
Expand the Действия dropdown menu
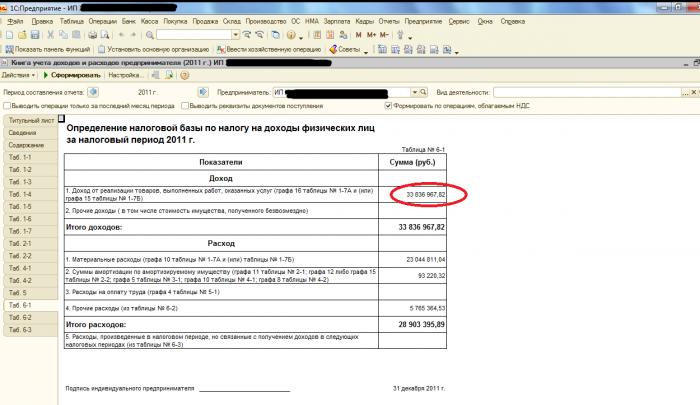click(x=18, y=75)
